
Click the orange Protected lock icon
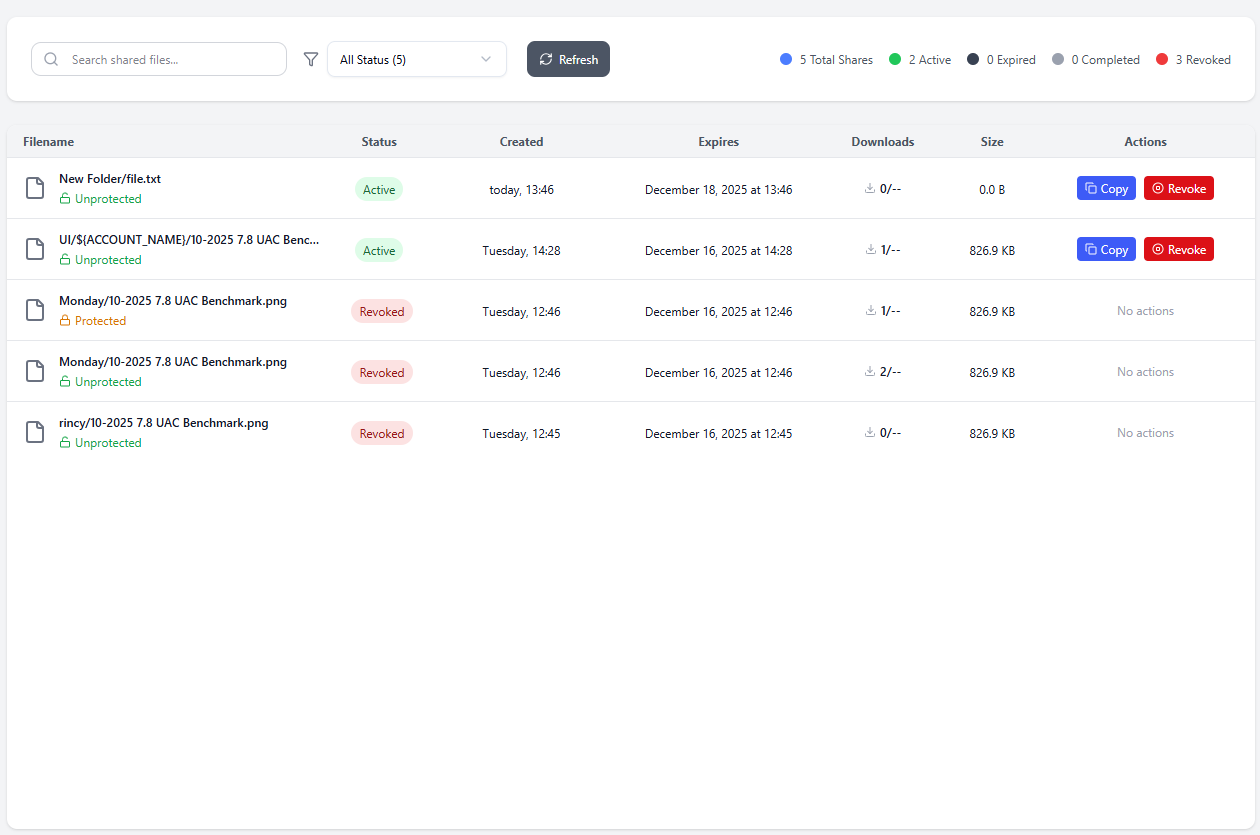pyautogui.click(x=65, y=321)
